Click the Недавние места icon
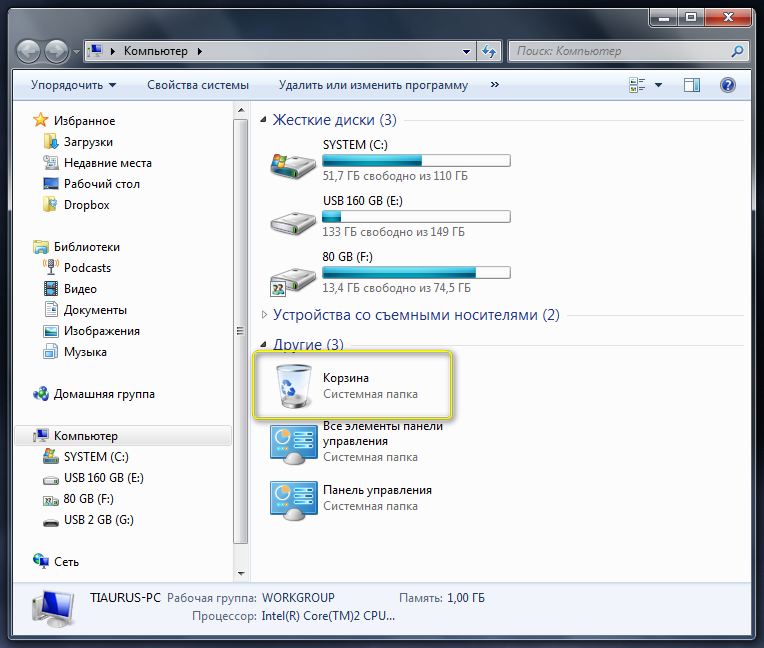 click(51, 162)
